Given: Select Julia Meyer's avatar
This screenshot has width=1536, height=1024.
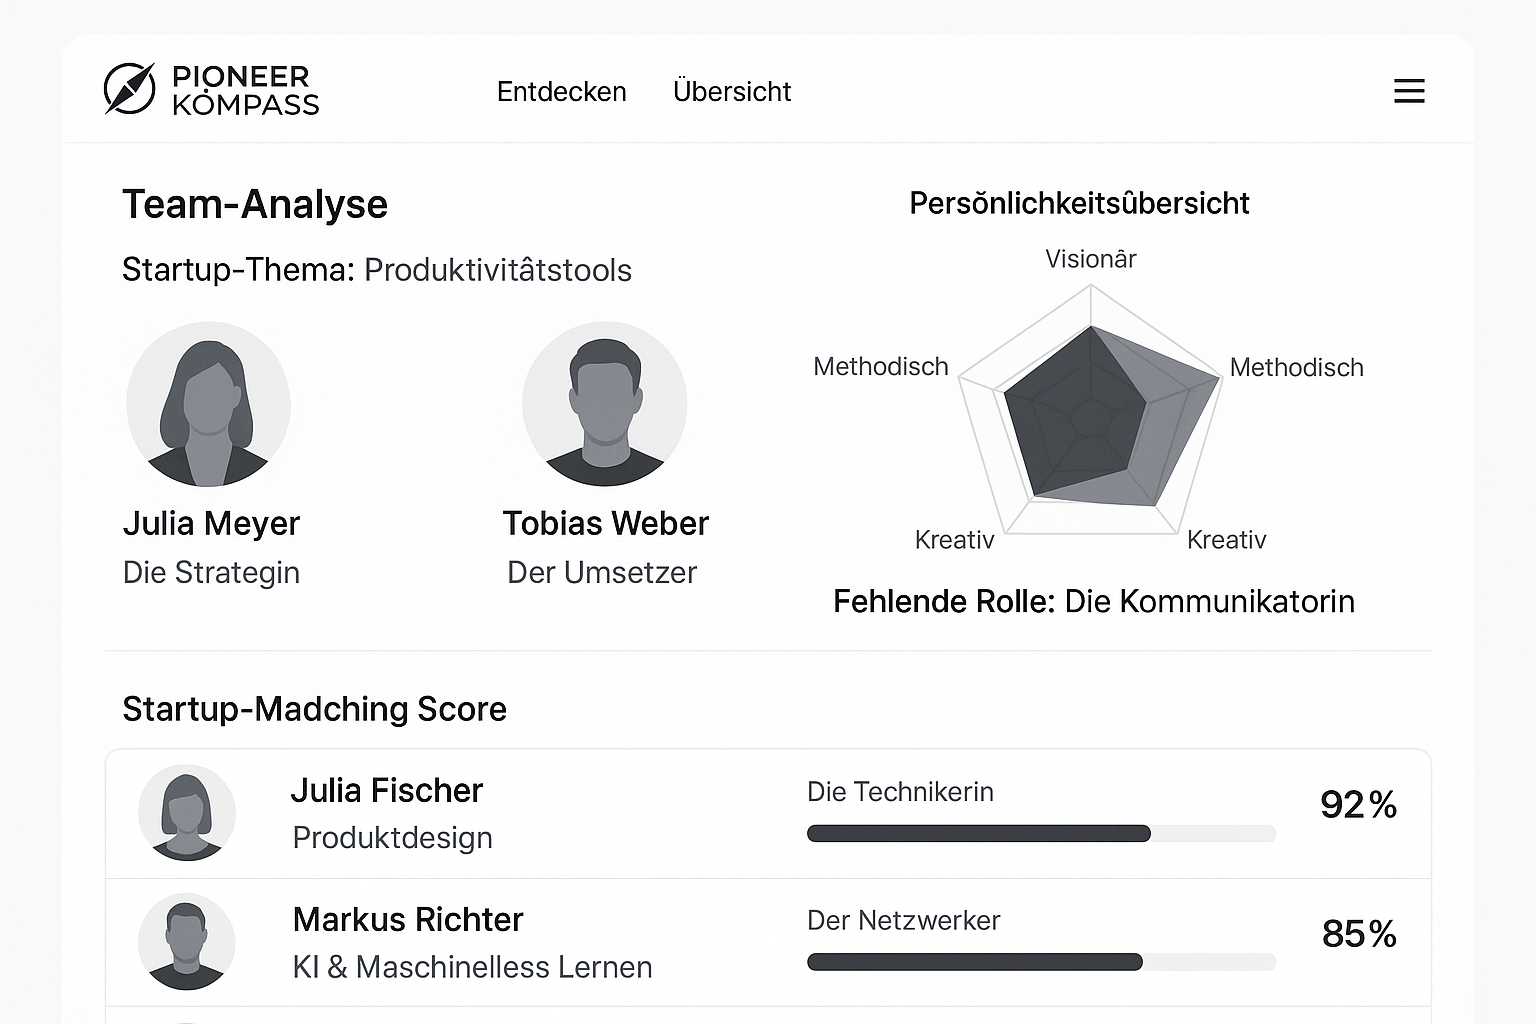Looking at the screenshot, I should coord(208,404).
